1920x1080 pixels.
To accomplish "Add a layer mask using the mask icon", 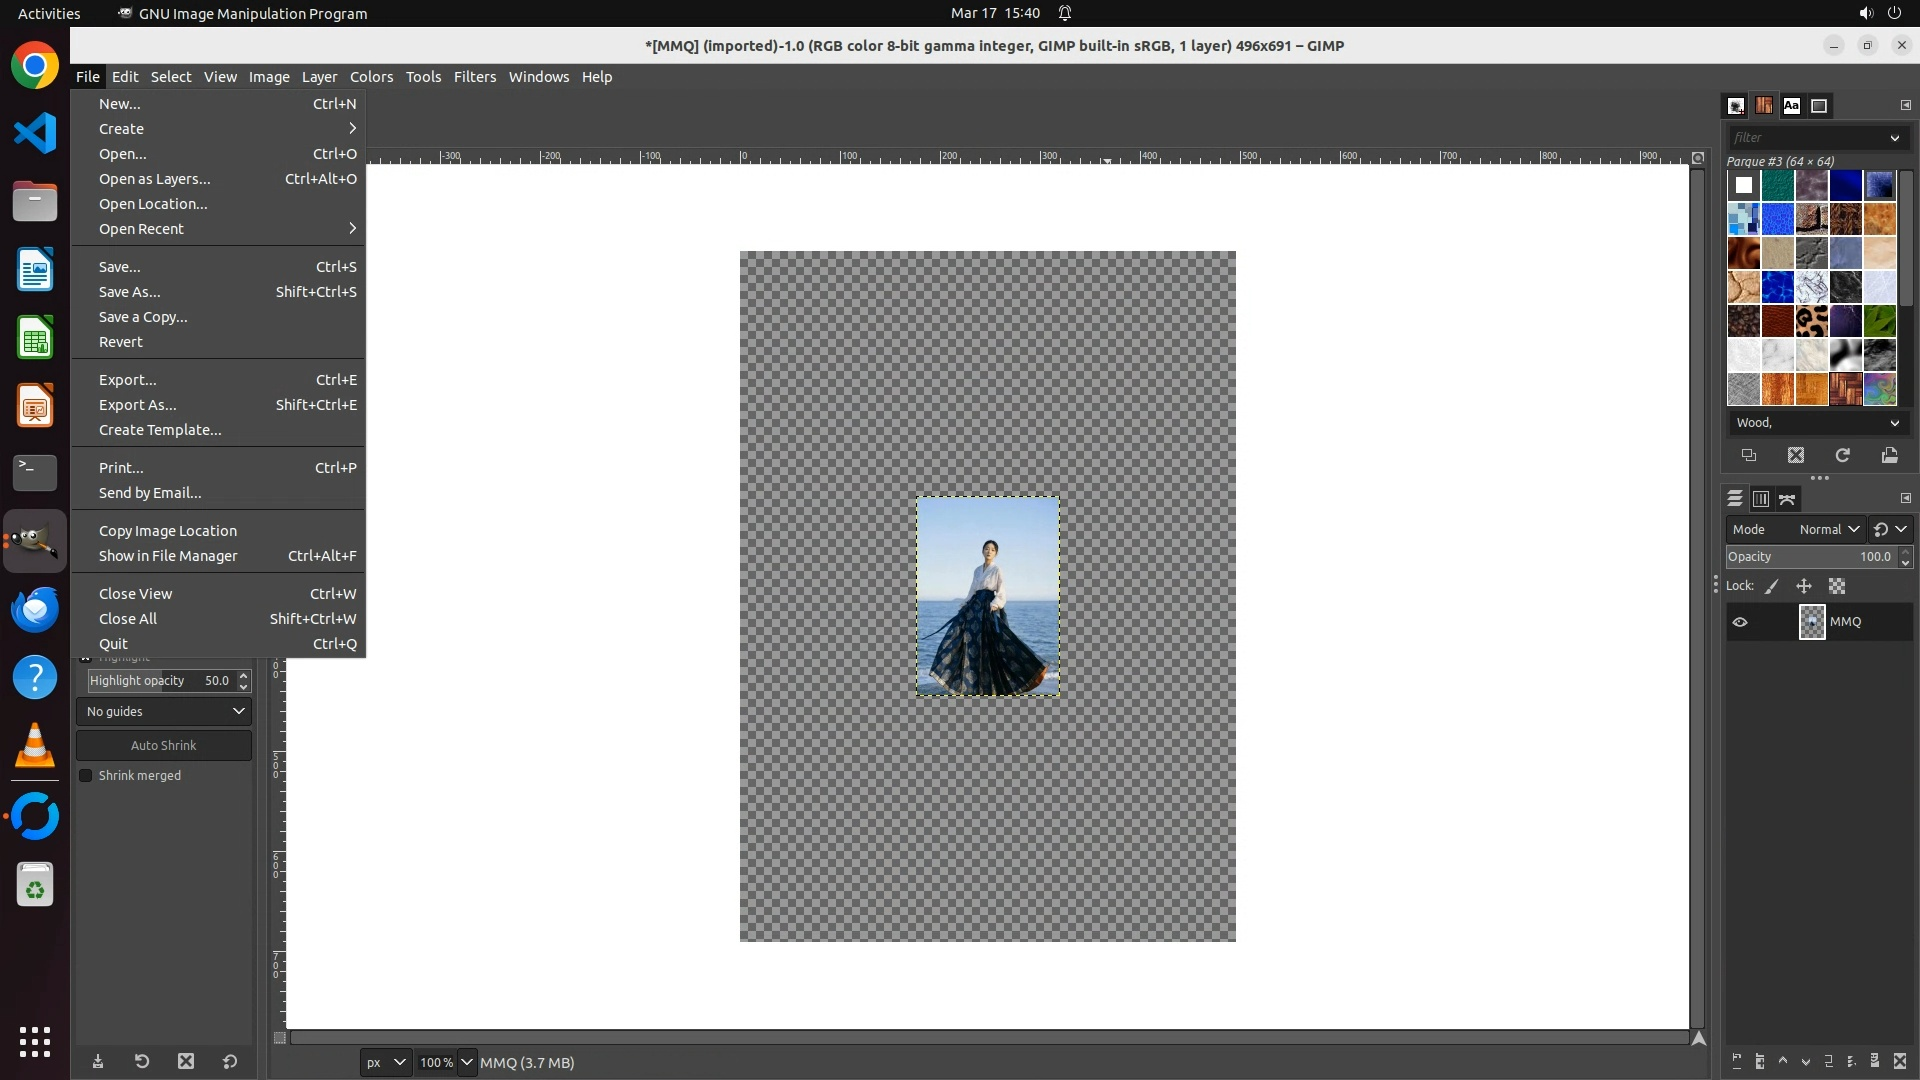I will [1875, 1061].
